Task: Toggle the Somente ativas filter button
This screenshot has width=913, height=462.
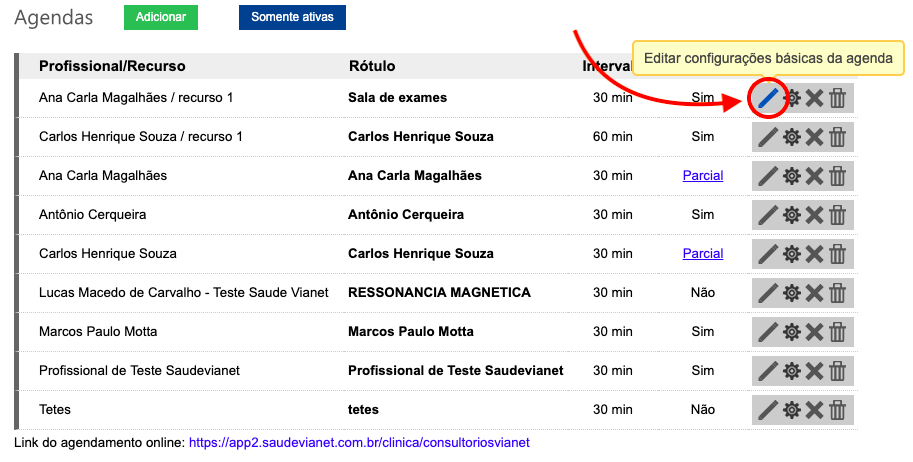Action: click(292, 18)
